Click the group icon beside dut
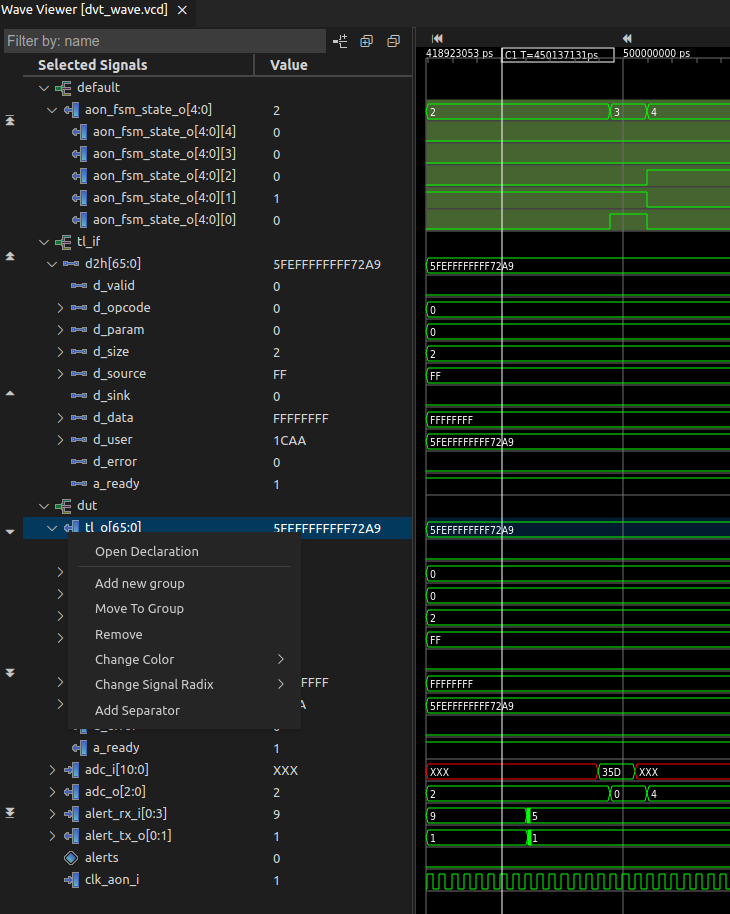This screenshot has height=914, width=730. [63, 506]
